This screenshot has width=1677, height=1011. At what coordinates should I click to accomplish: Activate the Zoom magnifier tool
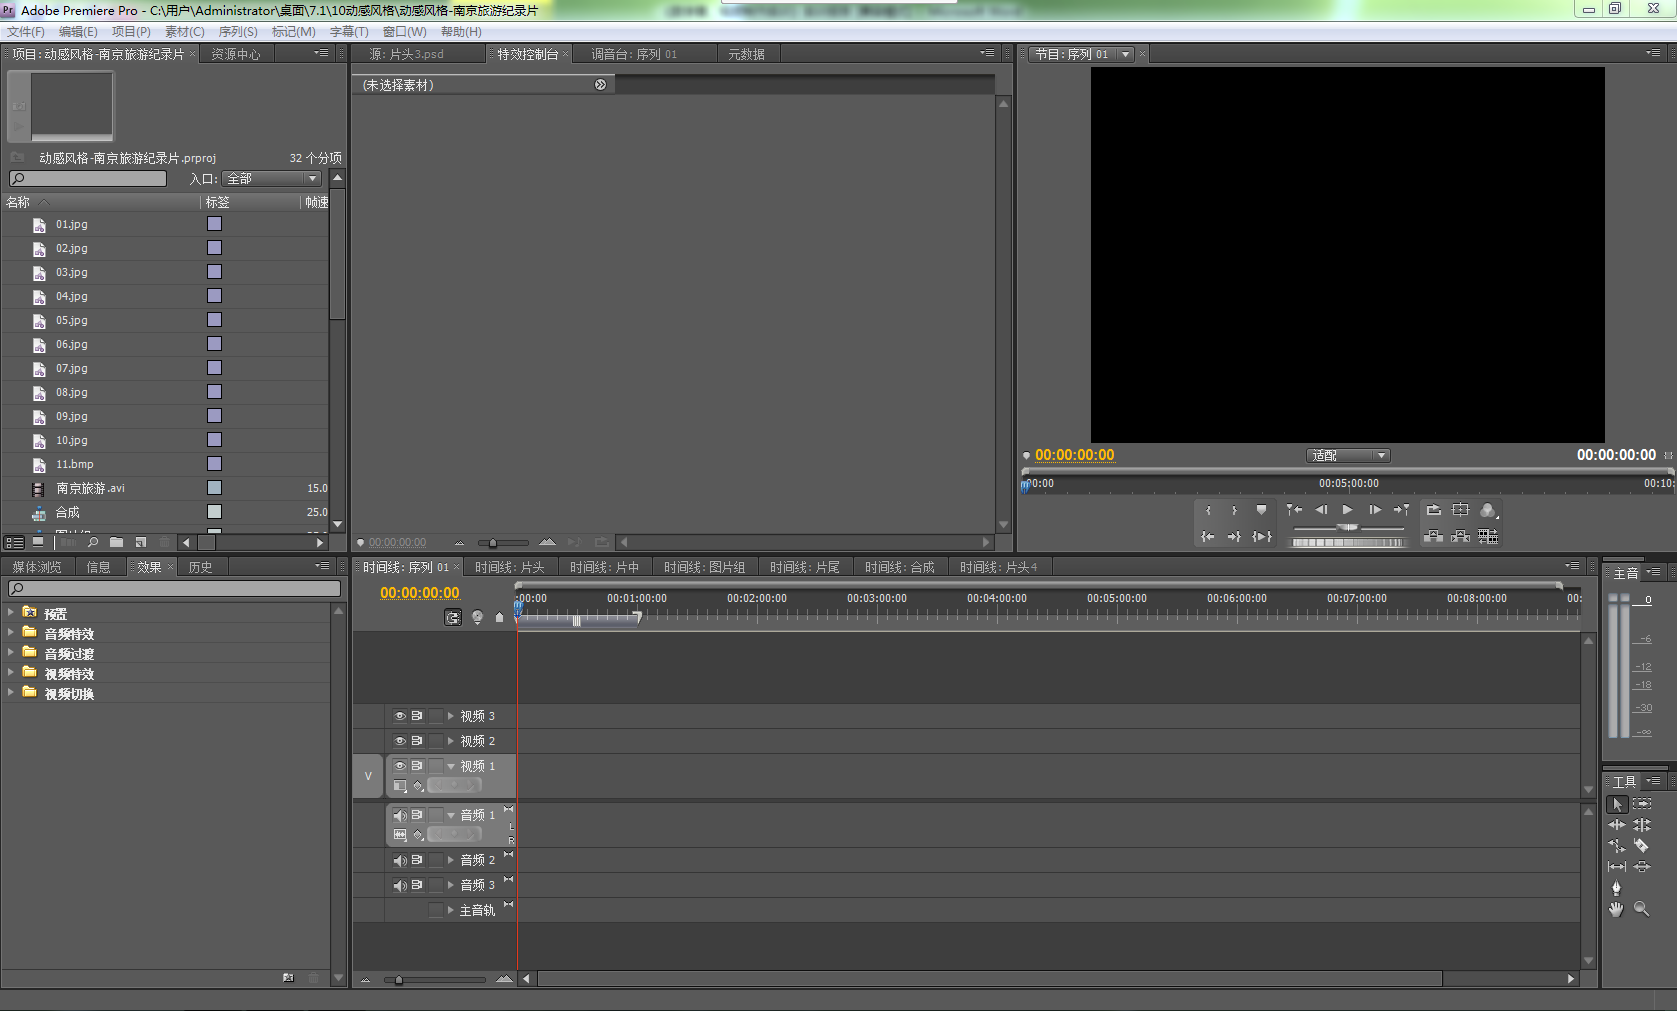tap(1641, 909)
